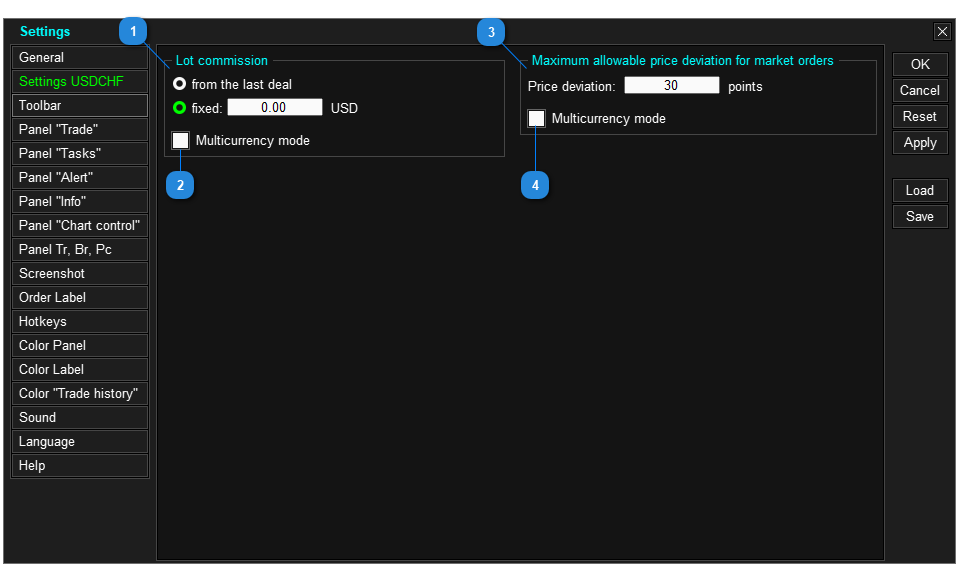Confirm settings with the OK button
This screenshot has height=567, width=959.
click(920, 64)
